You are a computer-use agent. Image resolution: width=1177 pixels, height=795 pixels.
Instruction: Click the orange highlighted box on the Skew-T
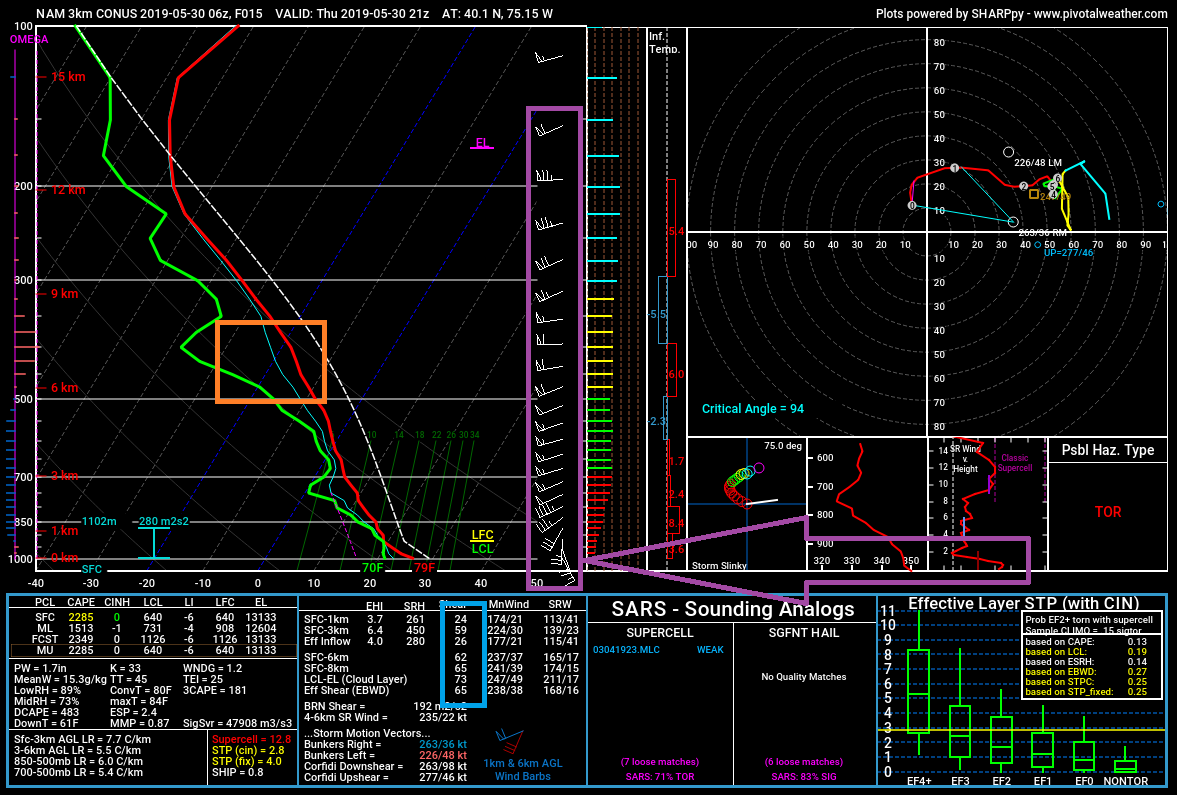(271, 362)
